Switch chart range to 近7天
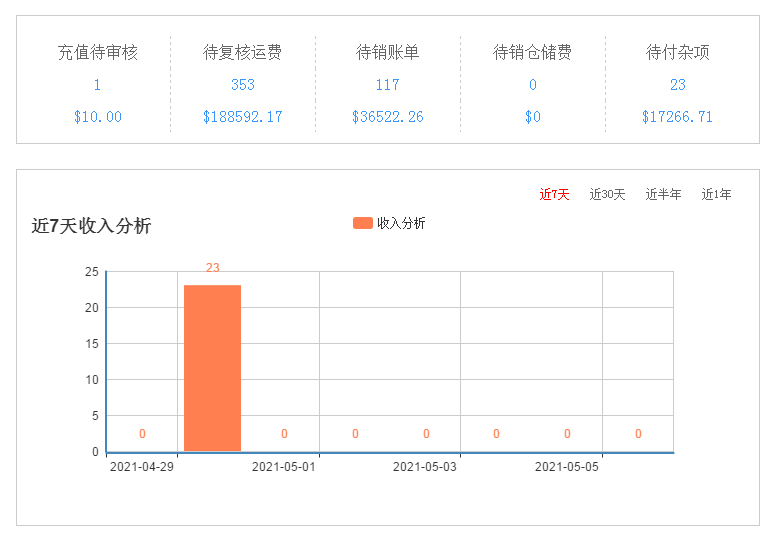Screen dimensions: 775x547 (554, 194)
